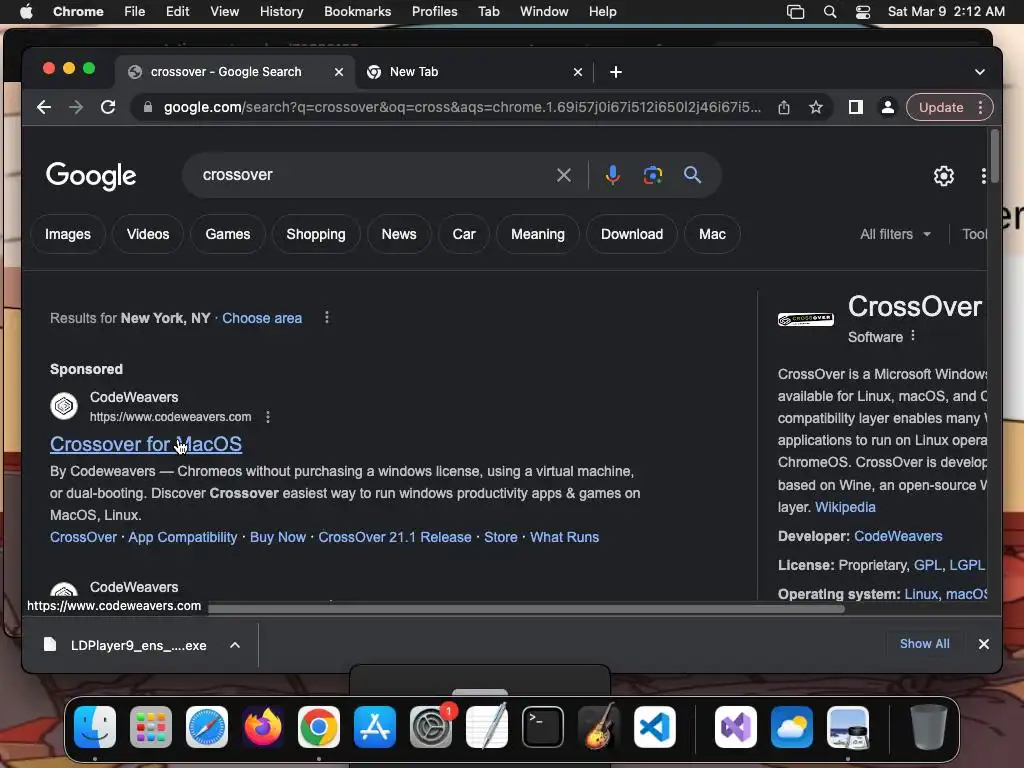
Task: Click the horizontal page scrollbar
Action: 526,609
